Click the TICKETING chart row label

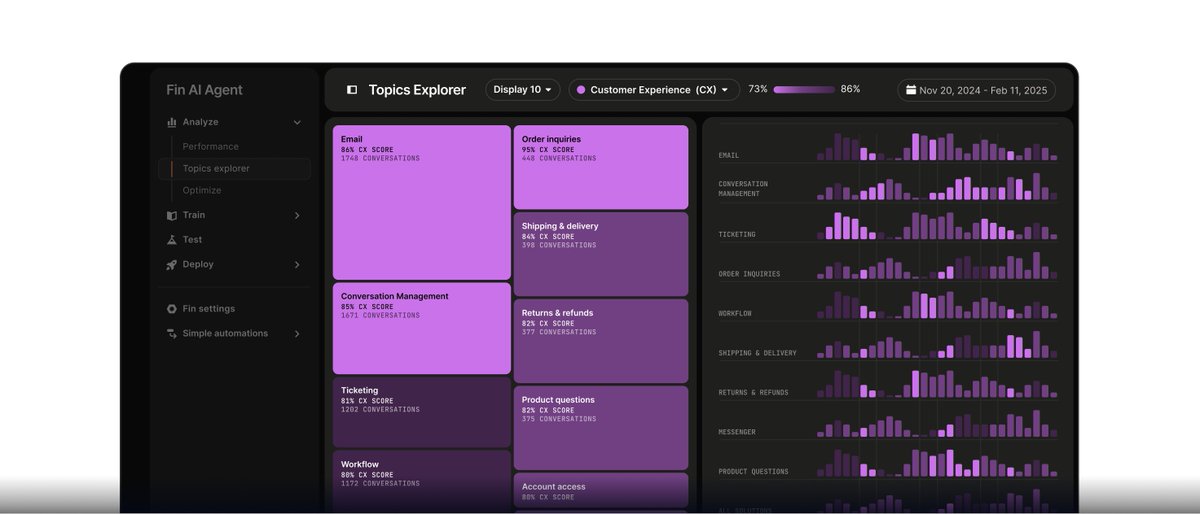pos(737,235)
